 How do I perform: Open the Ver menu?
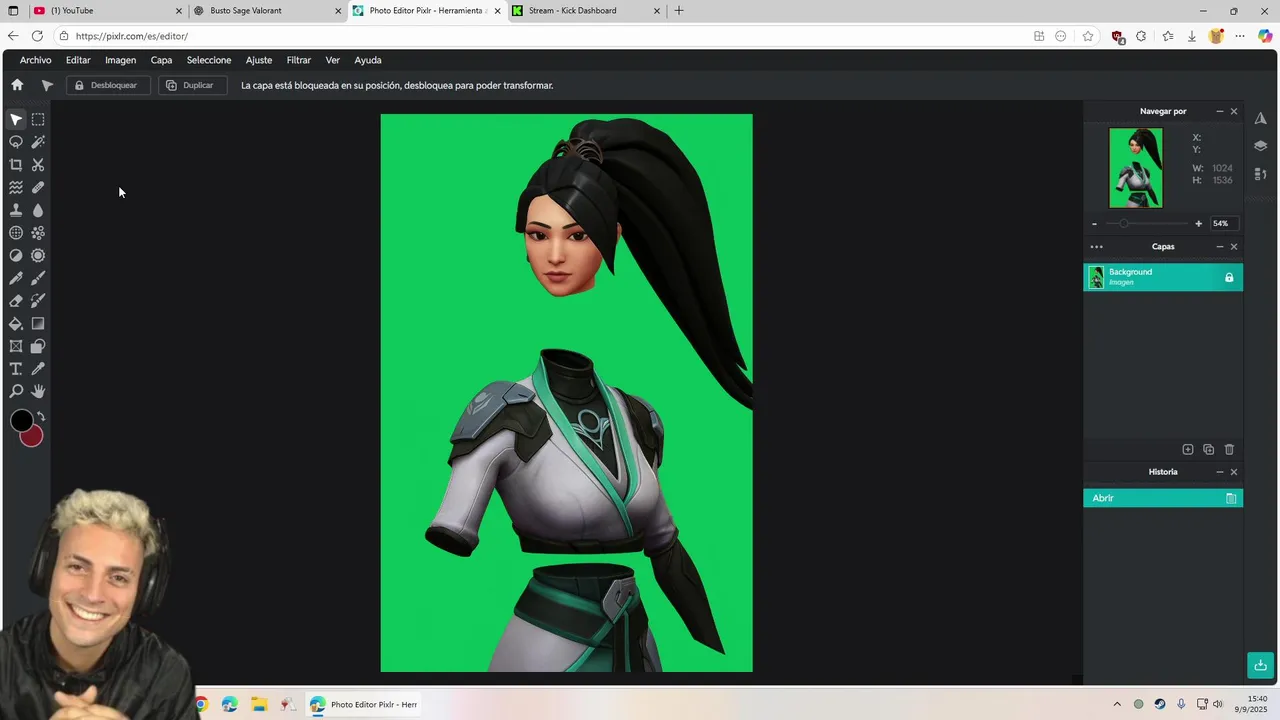point(333,60)
